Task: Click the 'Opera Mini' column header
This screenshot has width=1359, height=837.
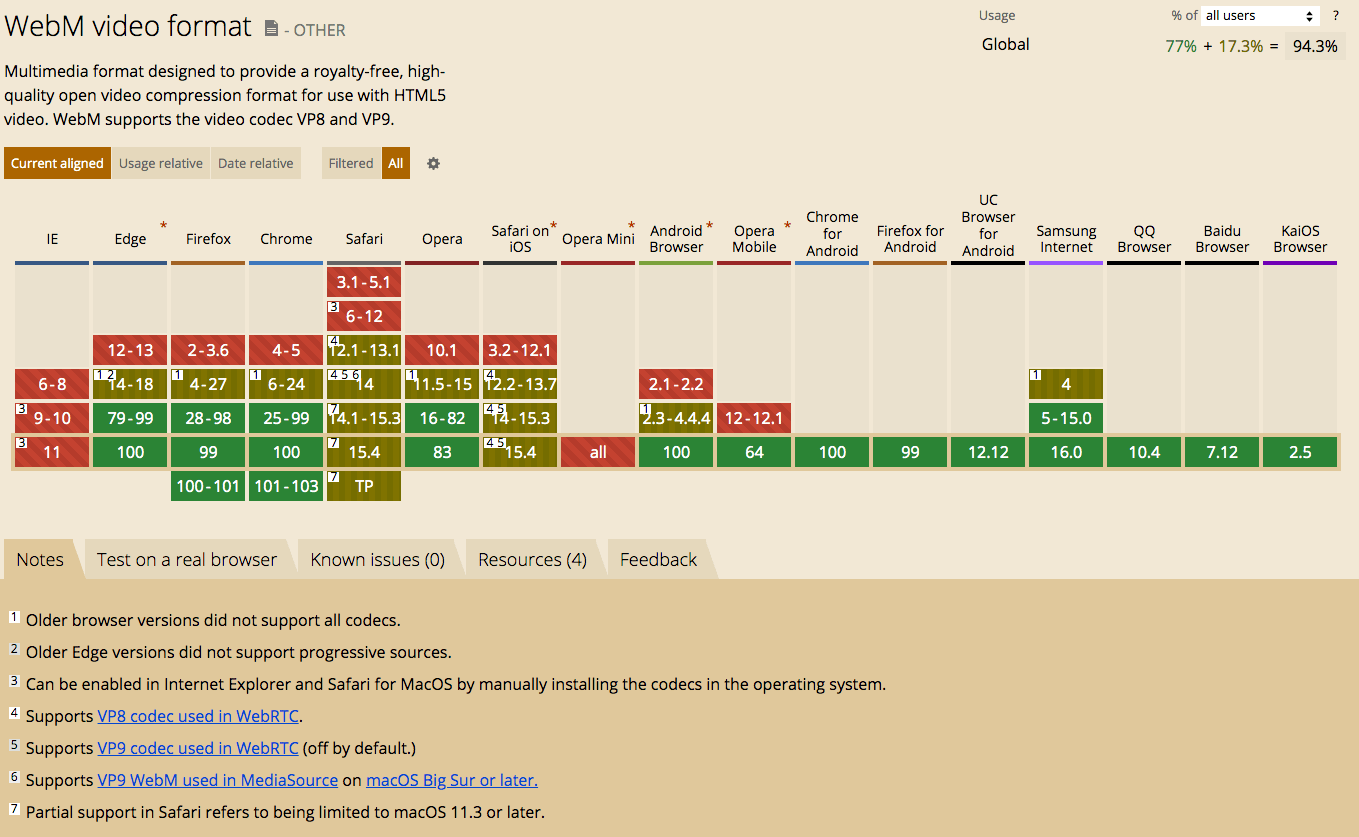Action: point(598,239)
